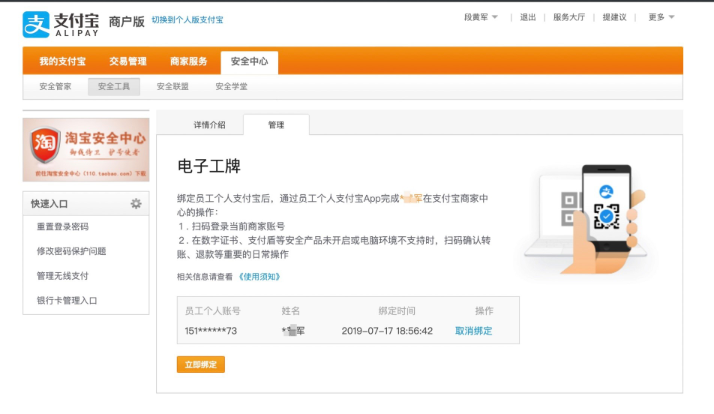
Task: Switch to 详情介绍 tab
Action: pyautogui.click(x=209, y=125)
